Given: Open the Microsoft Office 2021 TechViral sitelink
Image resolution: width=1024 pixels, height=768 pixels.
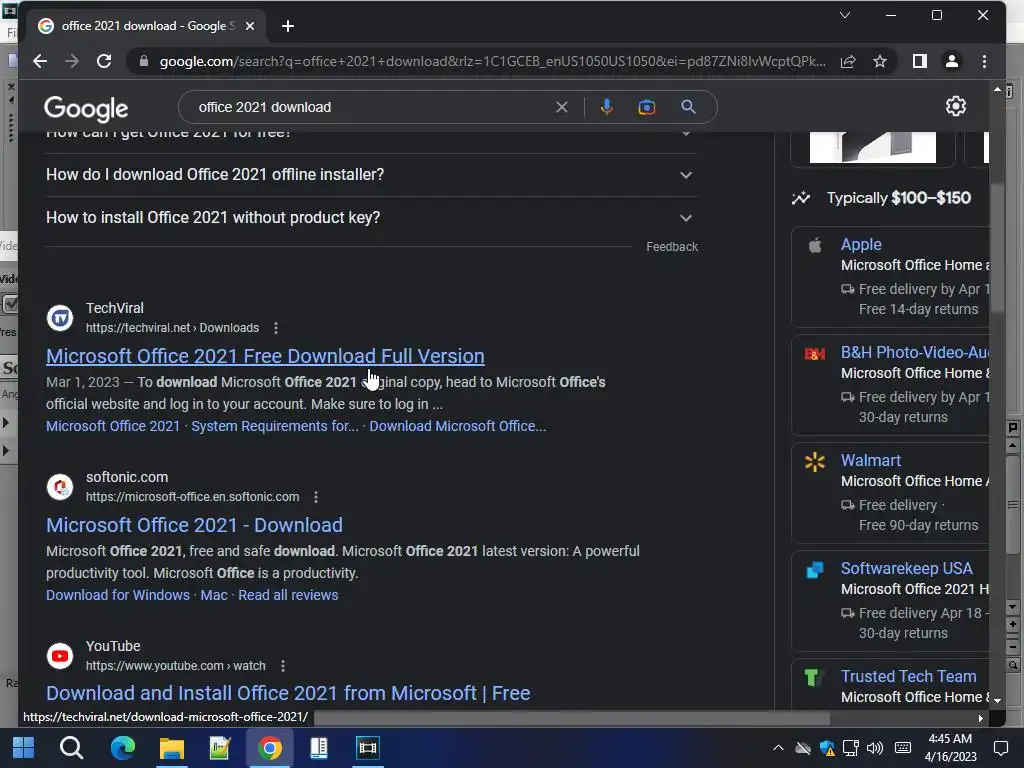Looking at the screenshot, I should [x=113, y=426].
